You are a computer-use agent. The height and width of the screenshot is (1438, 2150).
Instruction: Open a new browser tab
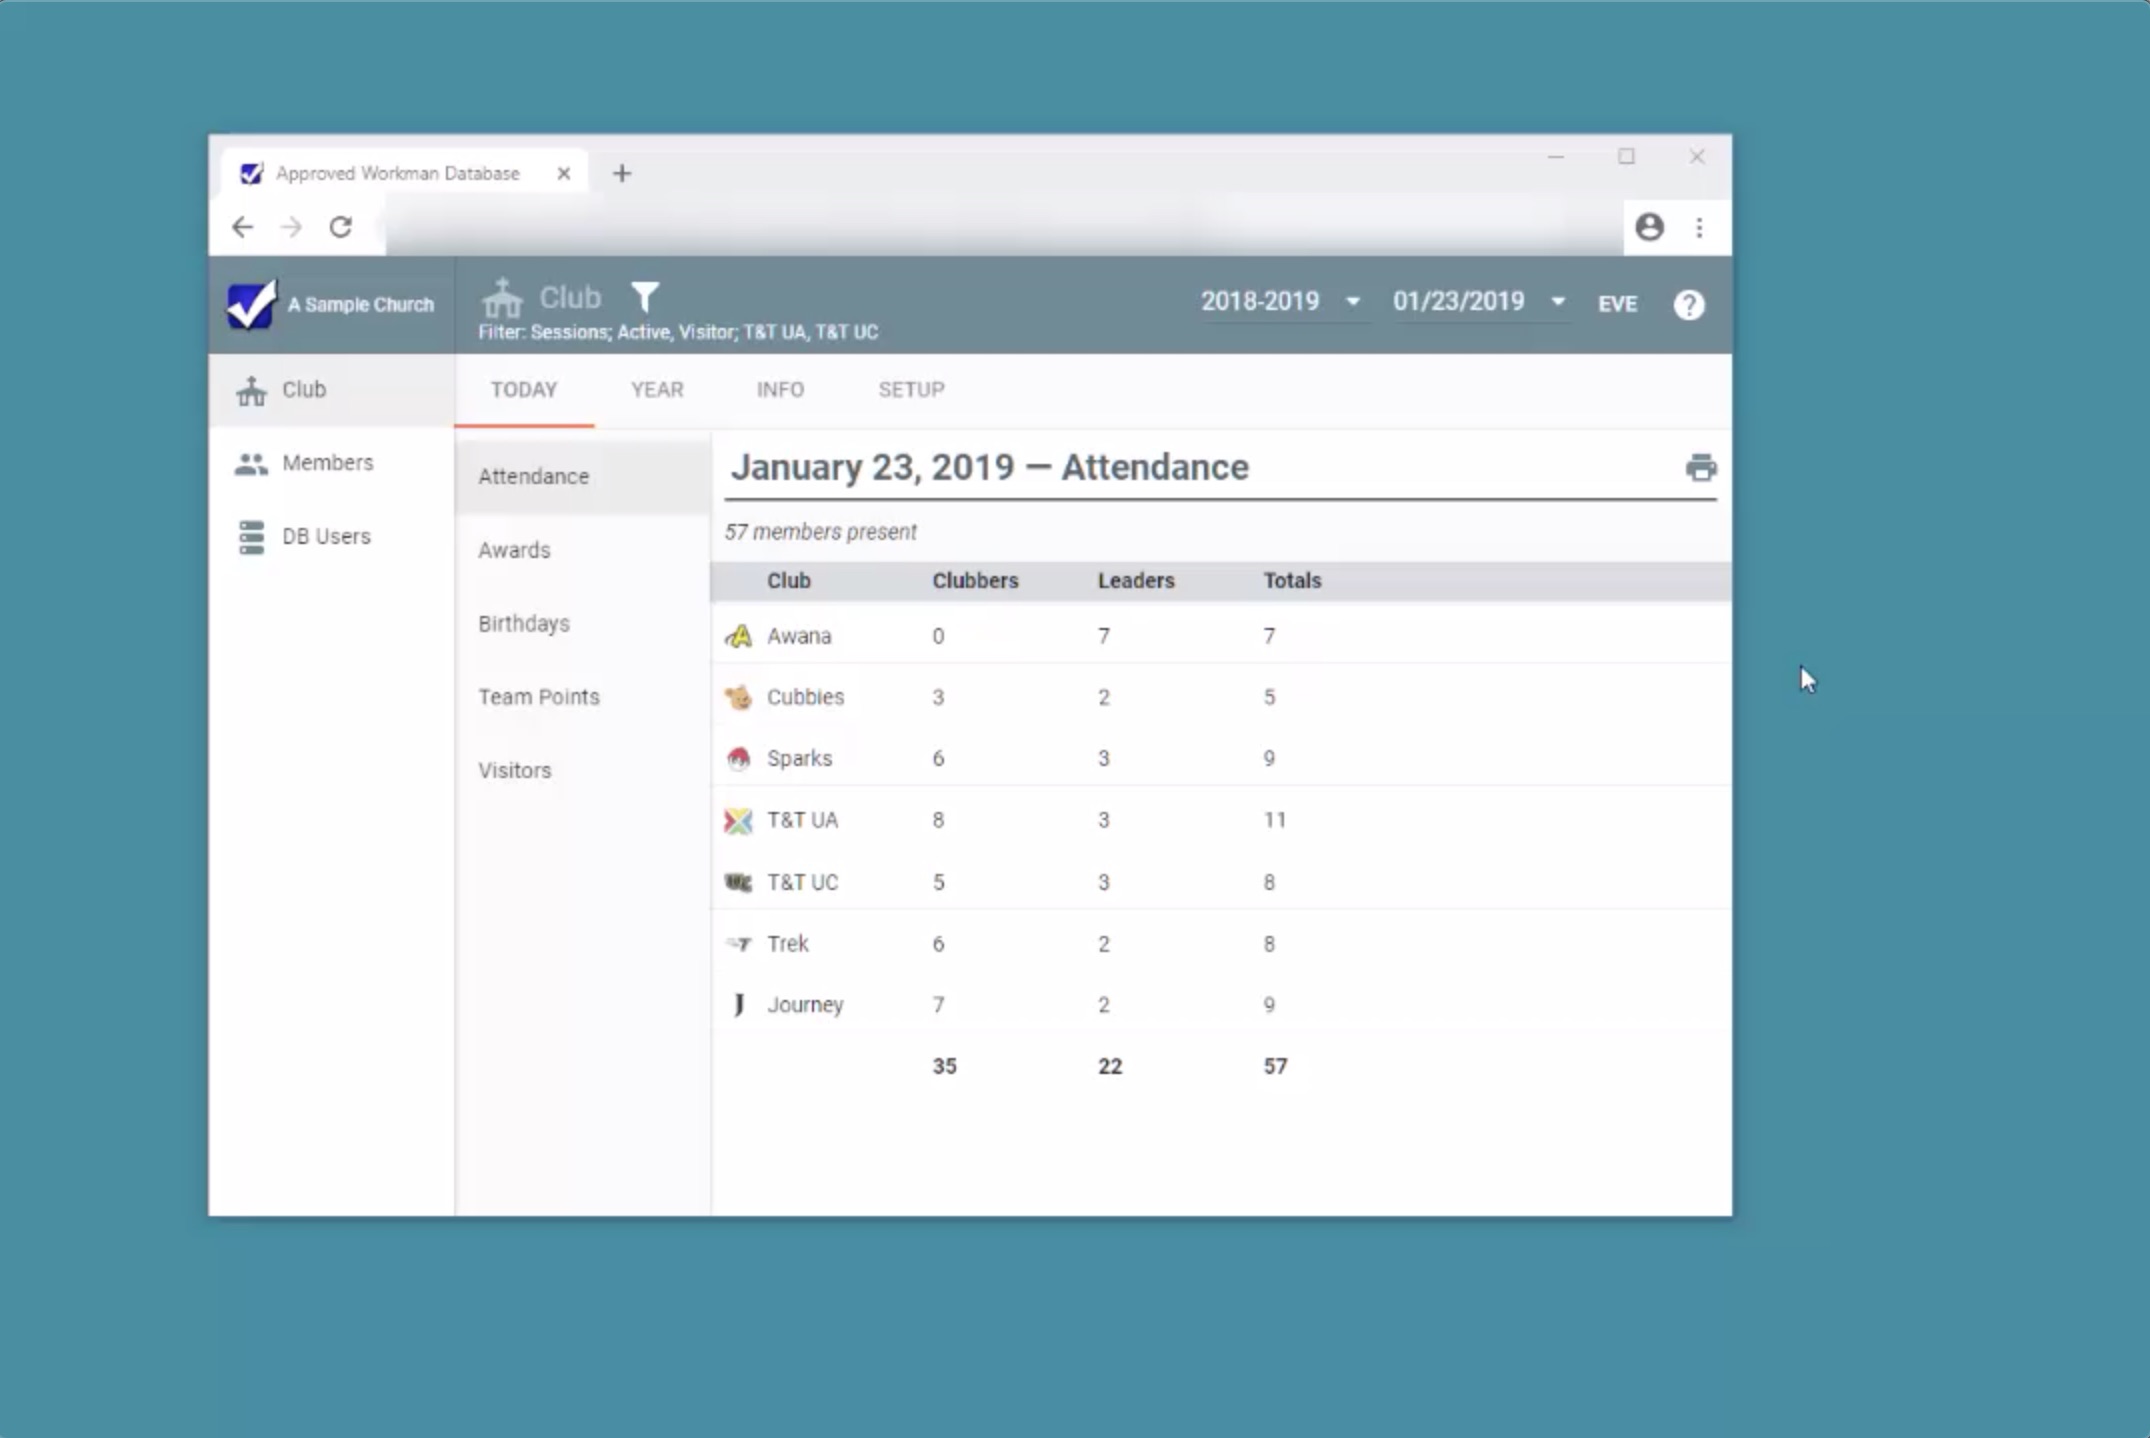click(622, 173)
